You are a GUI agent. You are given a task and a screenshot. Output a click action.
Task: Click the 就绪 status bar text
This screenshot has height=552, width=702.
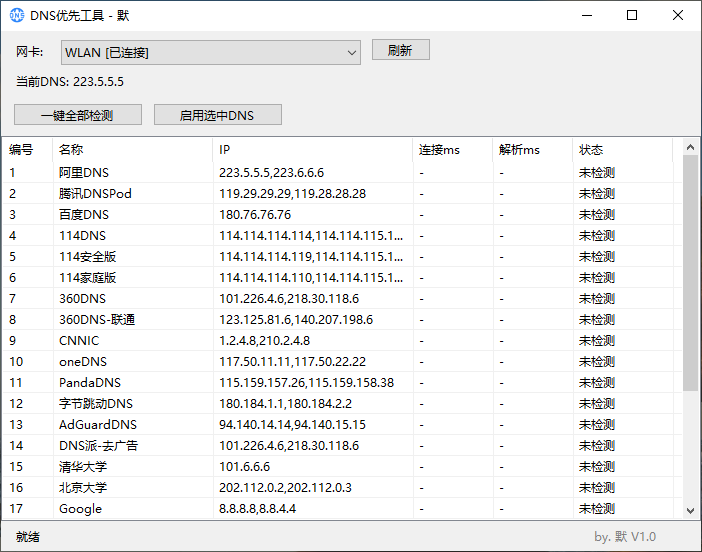(x=28, y=536)
